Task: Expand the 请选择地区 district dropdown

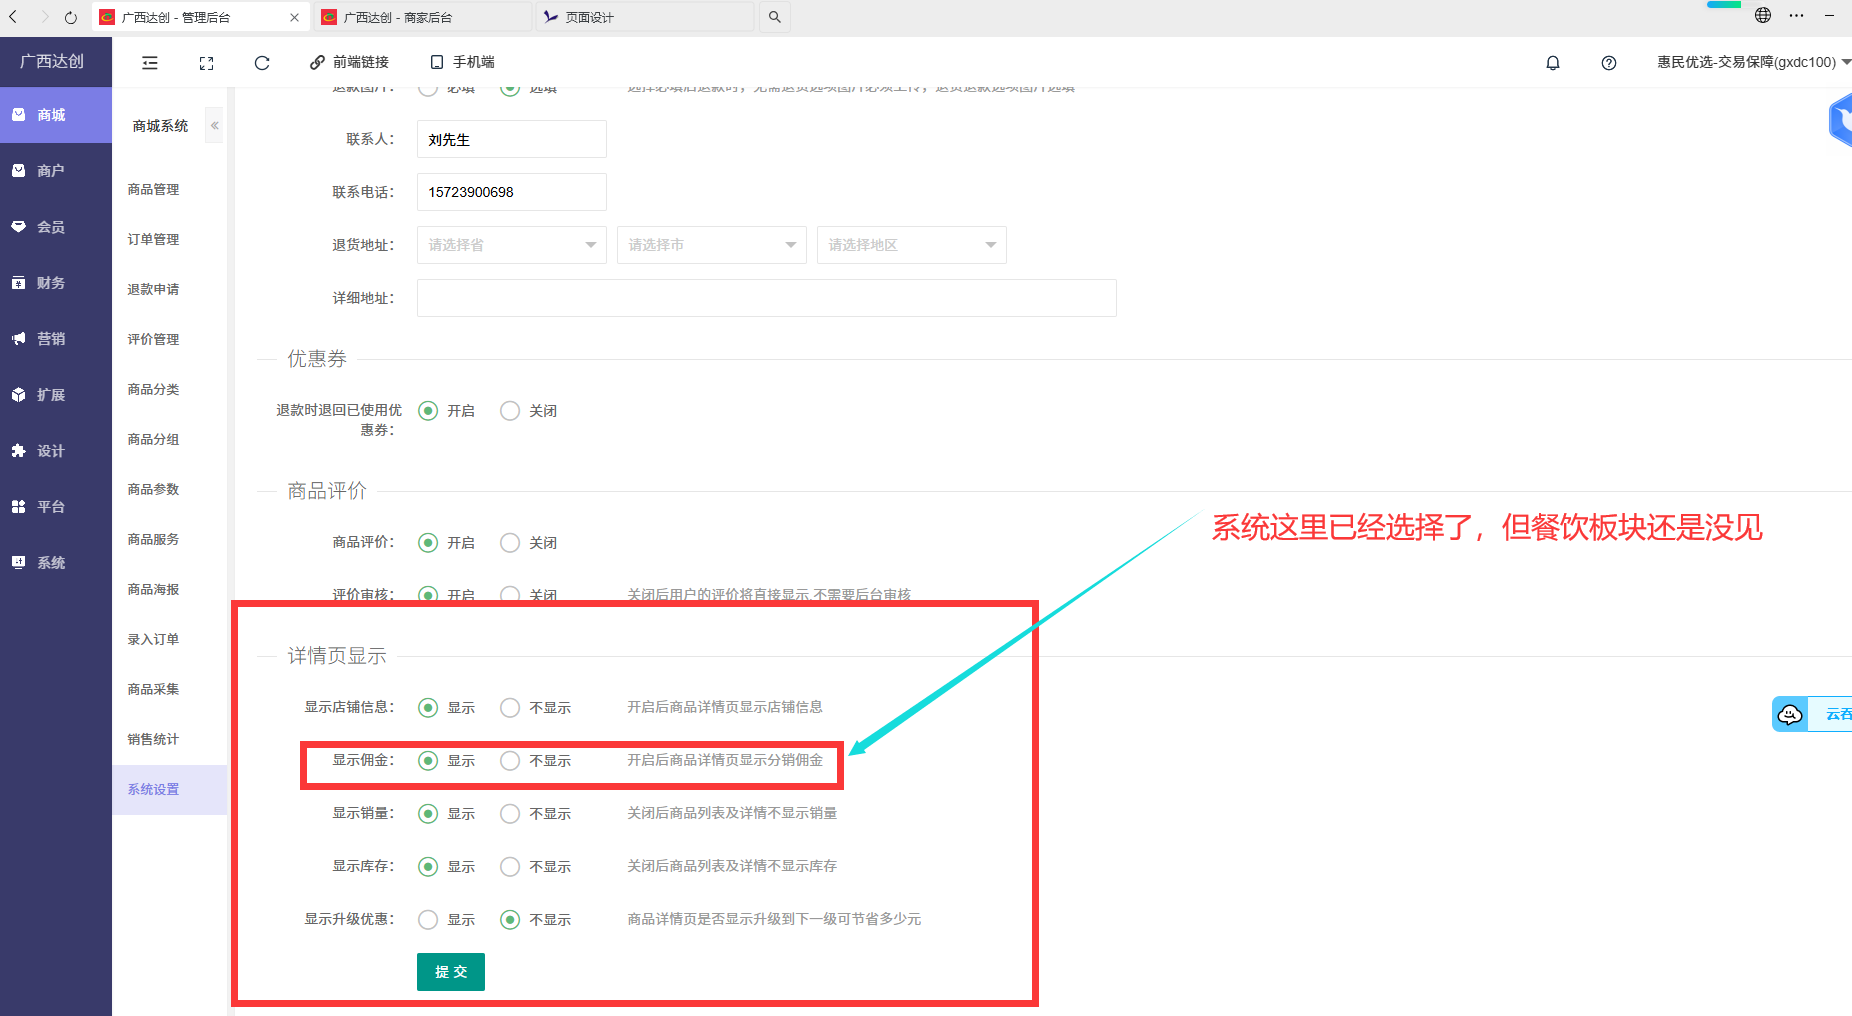Action: click(911, 245)
